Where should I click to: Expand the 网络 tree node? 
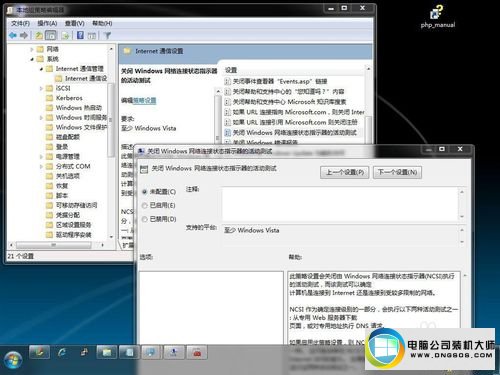tap(32, 49)
